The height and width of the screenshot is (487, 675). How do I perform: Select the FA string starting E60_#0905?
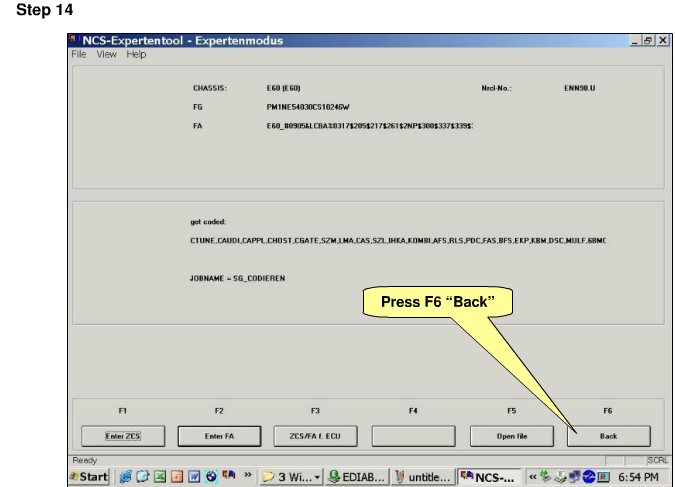369,126
